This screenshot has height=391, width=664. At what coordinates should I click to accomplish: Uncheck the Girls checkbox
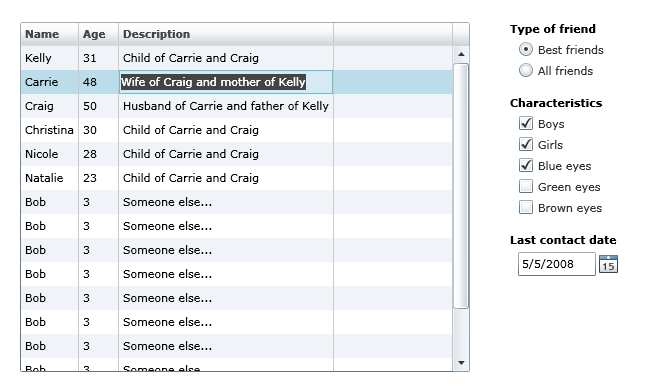point(526,144)
